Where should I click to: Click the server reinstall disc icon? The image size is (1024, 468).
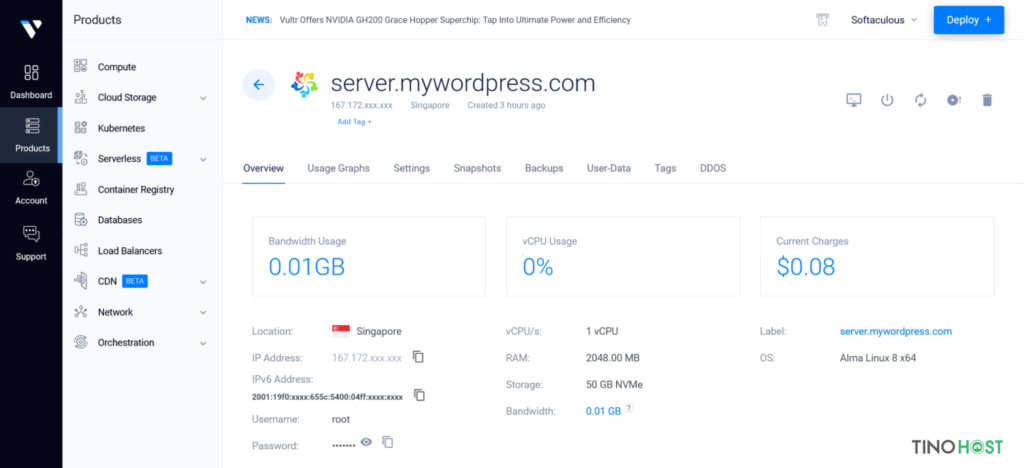tap(953, 100)
